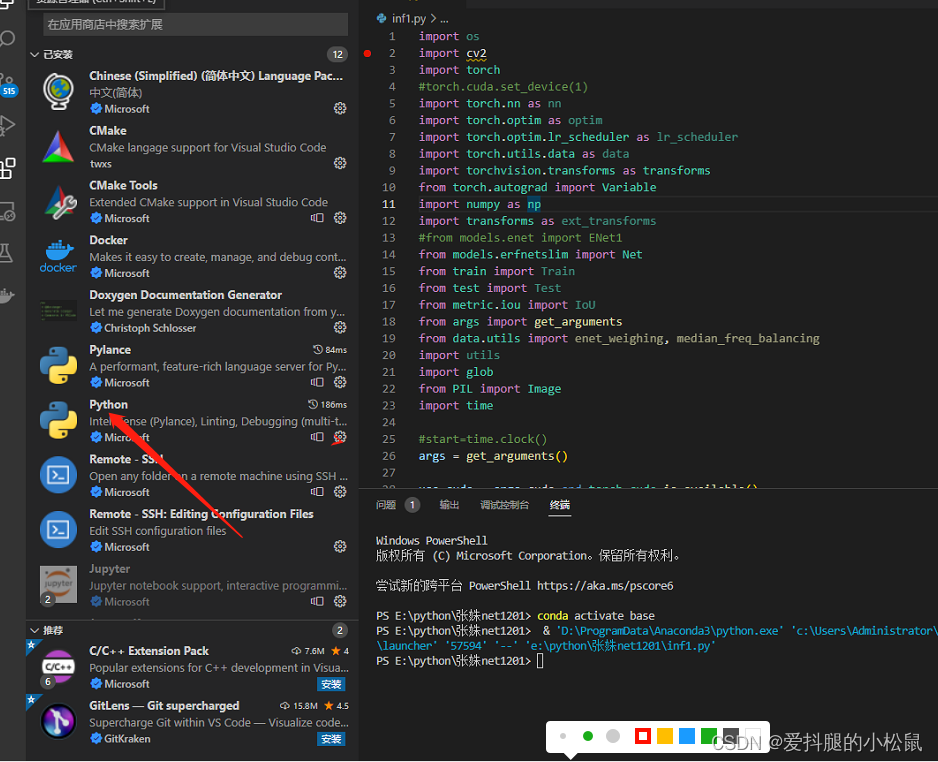Click inf1.py in the breadcrumb
This screenshot has height=762, width=938.
pyautogui.click(x=409, y=19)
